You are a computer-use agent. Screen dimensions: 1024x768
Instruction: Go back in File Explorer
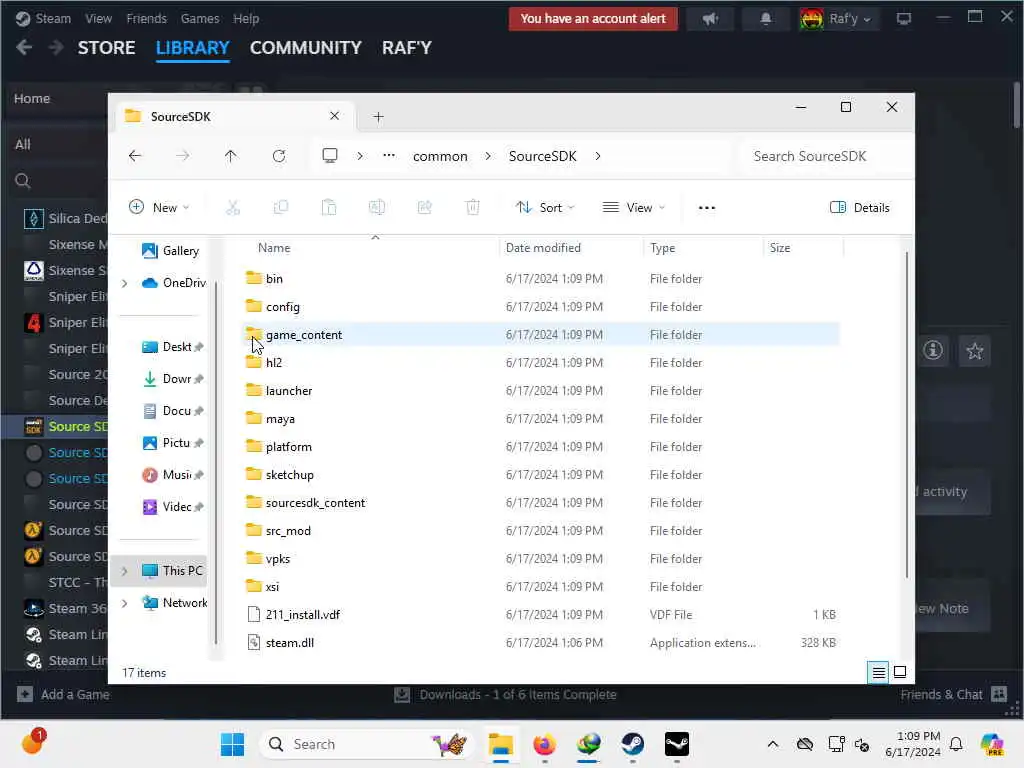[135, 156]
